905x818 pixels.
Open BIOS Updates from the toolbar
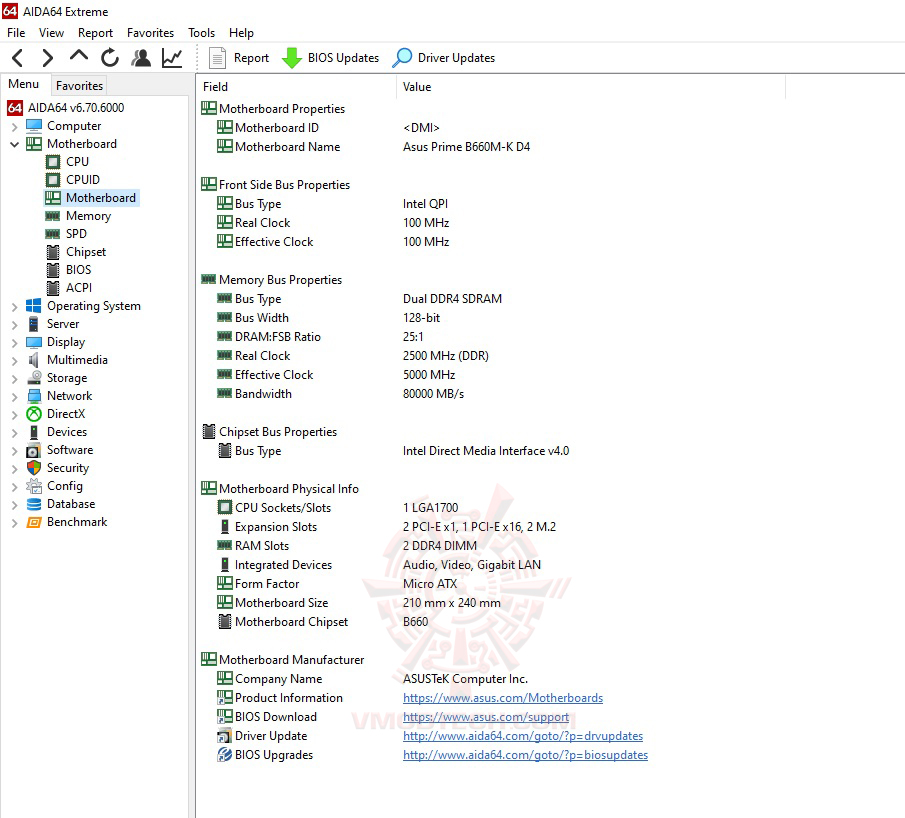330,57
